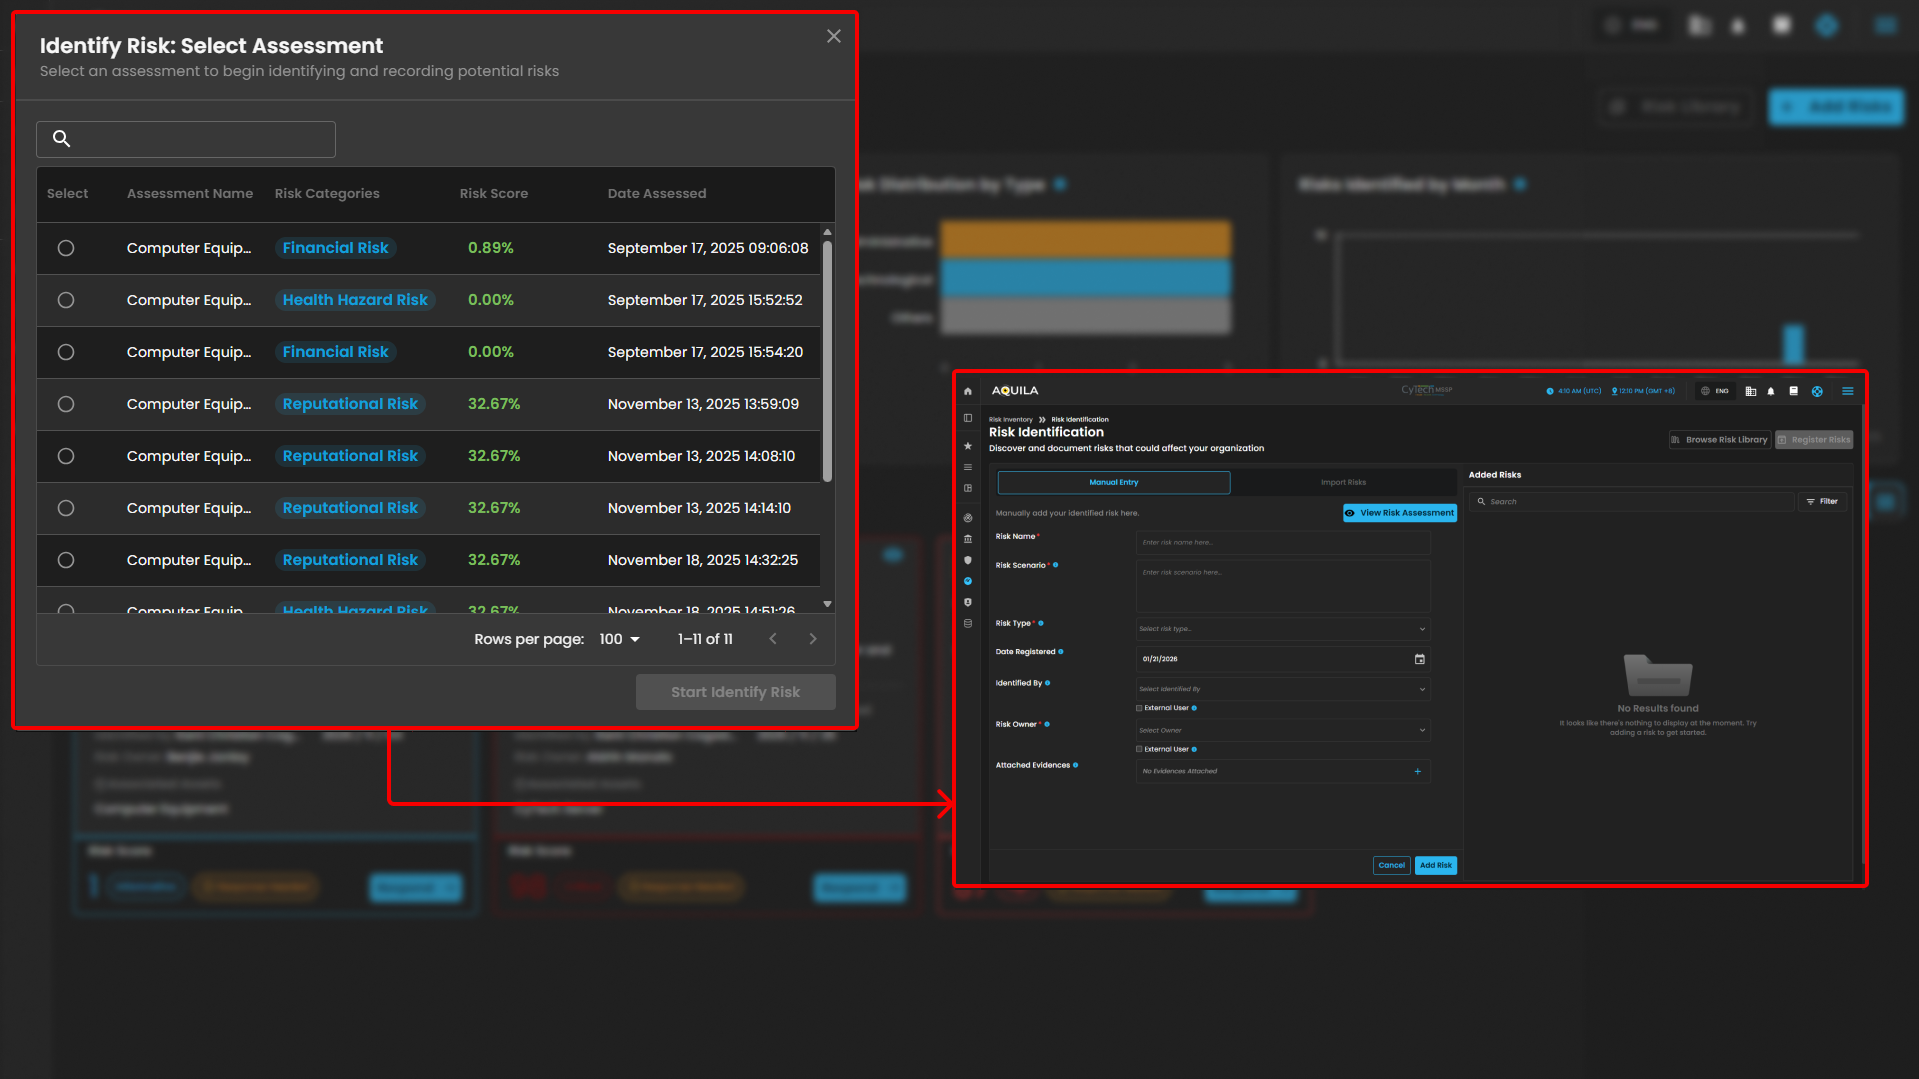Click the calendar icon in Date Registered
Screen dimensions: 1919x1079
coord(1419,659)
